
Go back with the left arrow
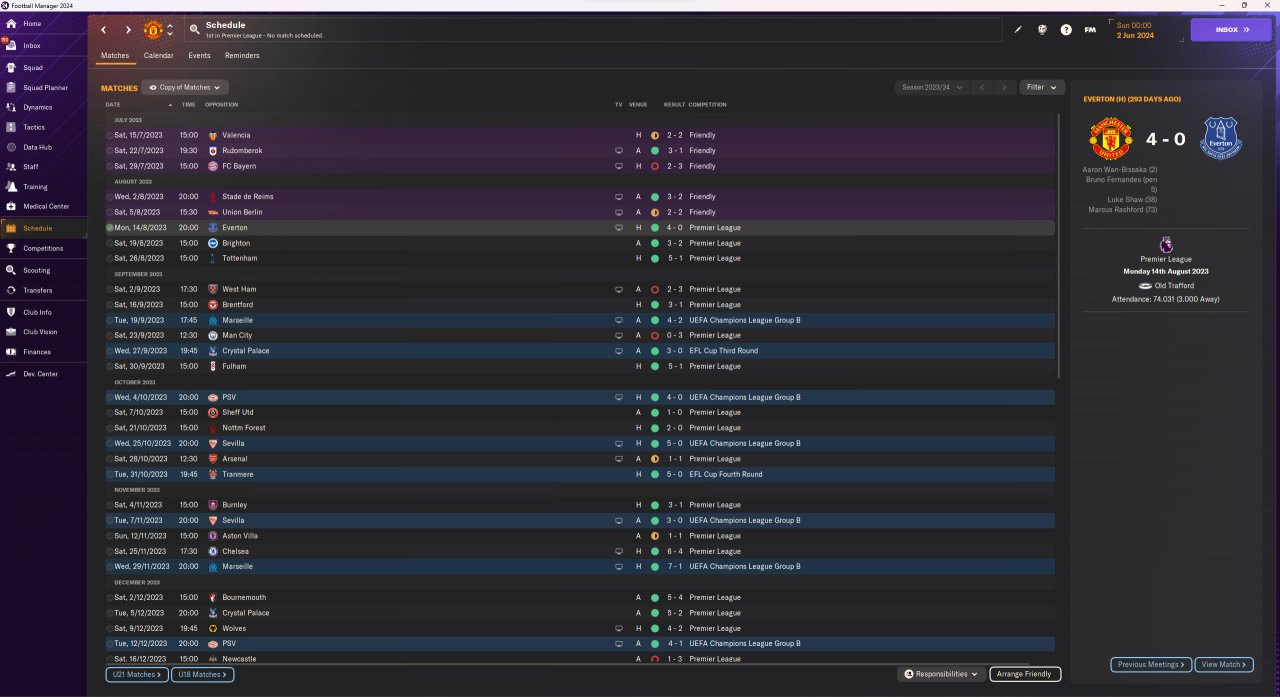click(x=103, y=30)
